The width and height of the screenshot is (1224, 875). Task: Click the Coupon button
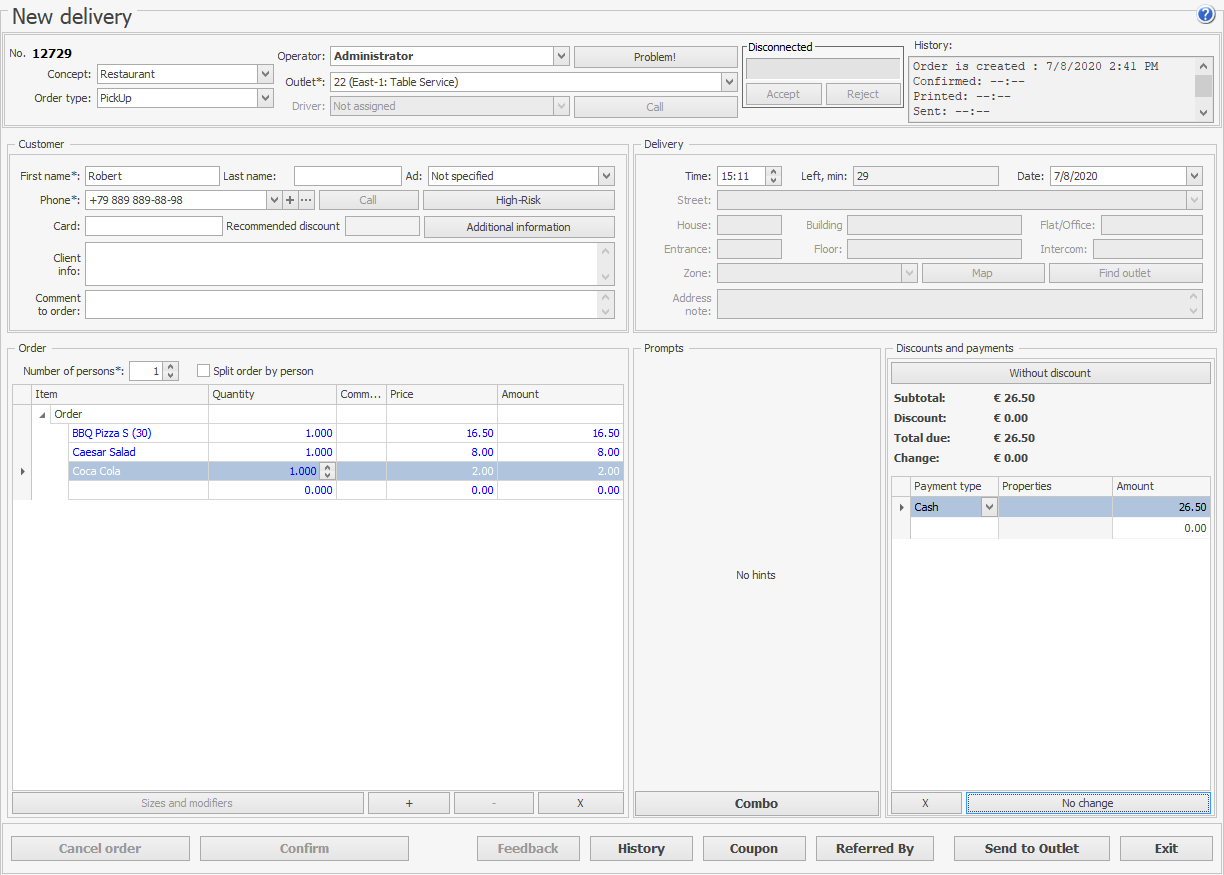click(x=753, y=848)
